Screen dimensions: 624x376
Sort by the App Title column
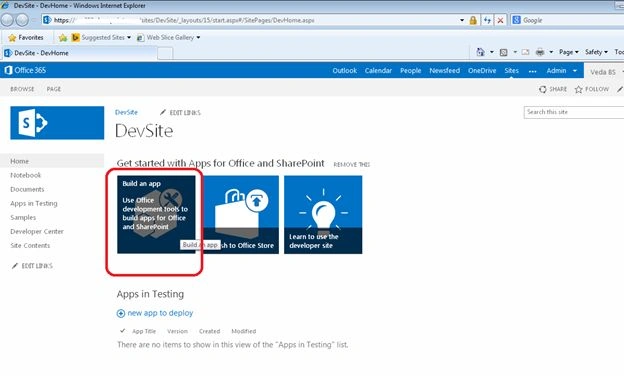point(144,331)
